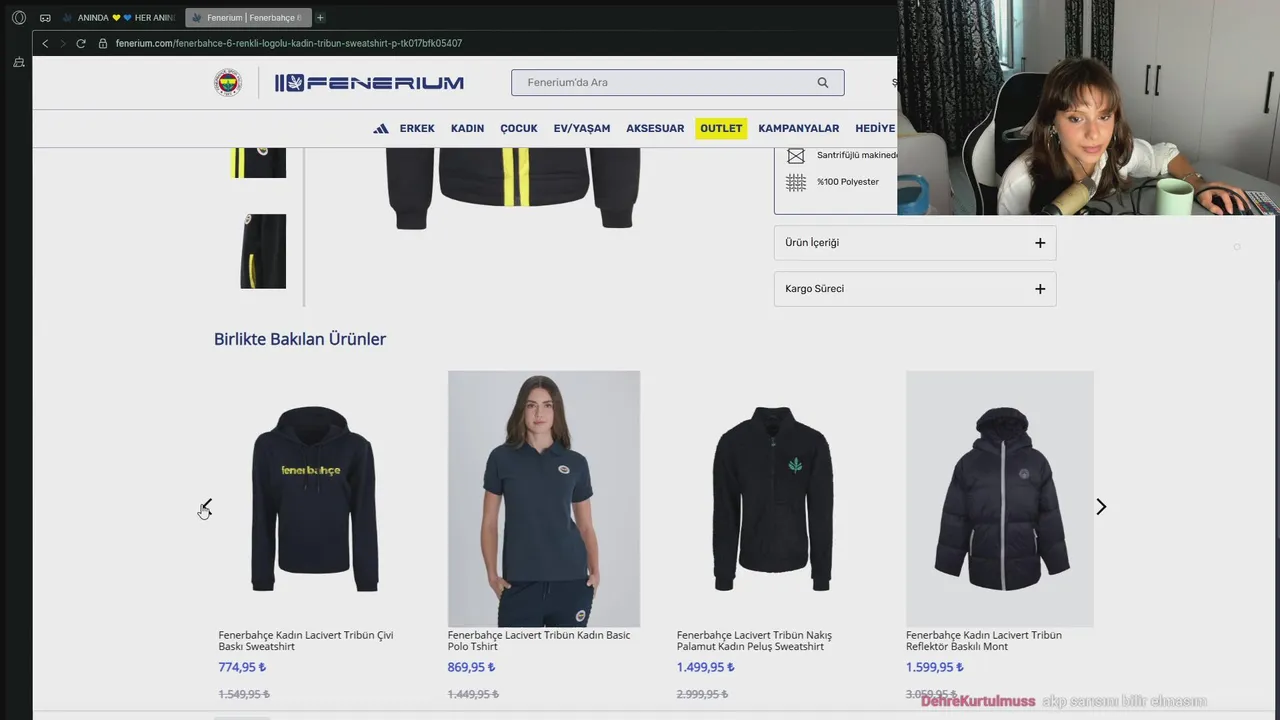Open the Nakış Palamut Kadın Peluş Sweatshirt link
This screenshot has width=1280, height=720.
754,641
